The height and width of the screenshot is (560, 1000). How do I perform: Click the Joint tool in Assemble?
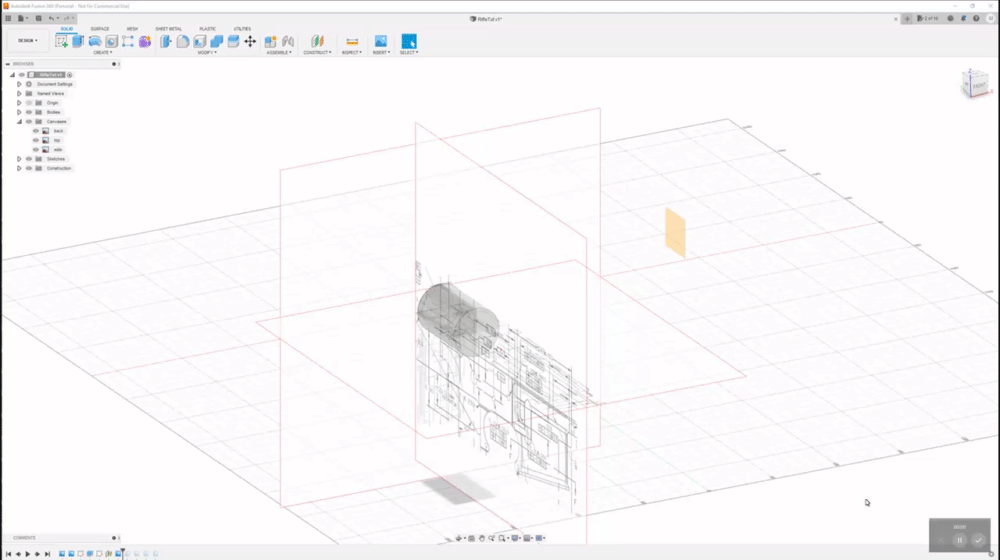pos(288,41)
